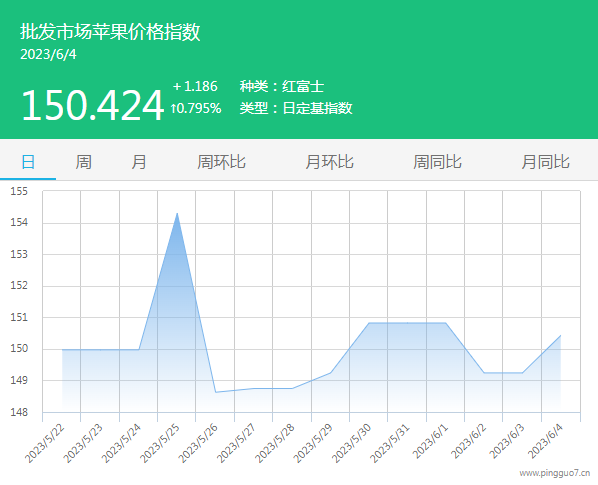This screenshot has width=598, height=485.
Task: Switch to the 周 weekly tab
Action: pos(84,162)
